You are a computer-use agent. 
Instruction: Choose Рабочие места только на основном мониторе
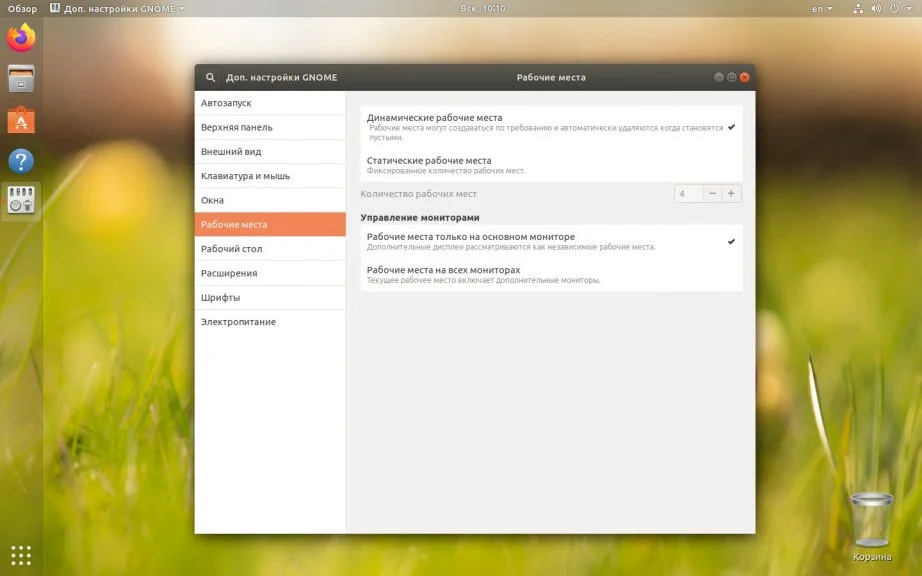551,242
